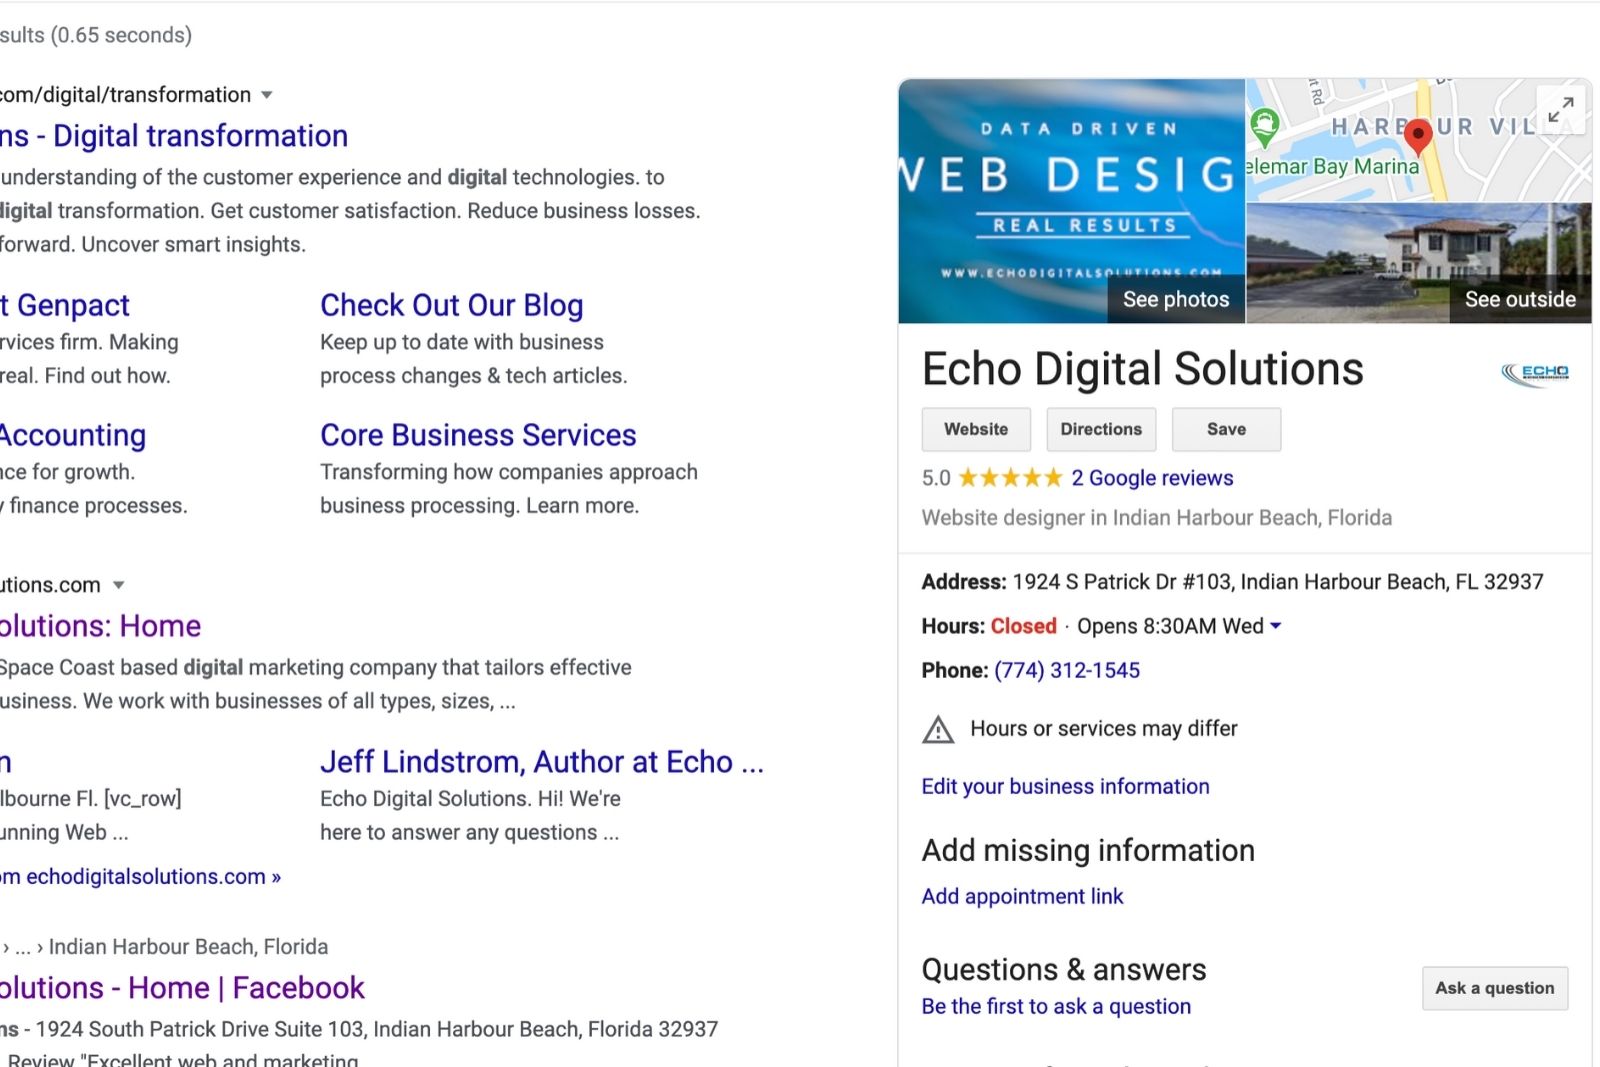Click the Ask a question button
Screen dimensions: 1600x1067
(x=1495, y=988)
